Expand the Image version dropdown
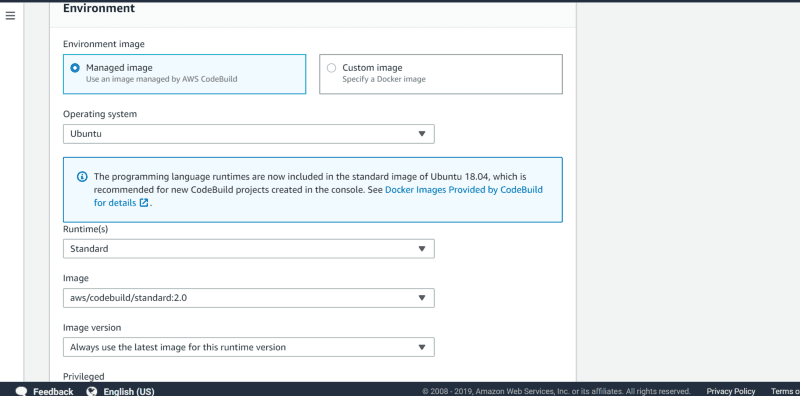The height and width of the screenshot is (396, 800). 249,347
